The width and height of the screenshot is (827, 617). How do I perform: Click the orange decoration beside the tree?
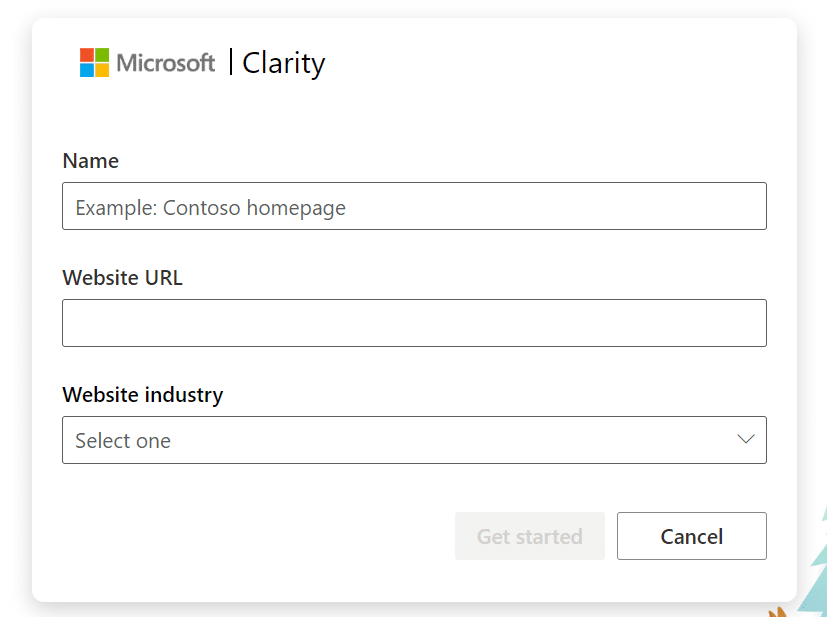[x=777, y=612]
